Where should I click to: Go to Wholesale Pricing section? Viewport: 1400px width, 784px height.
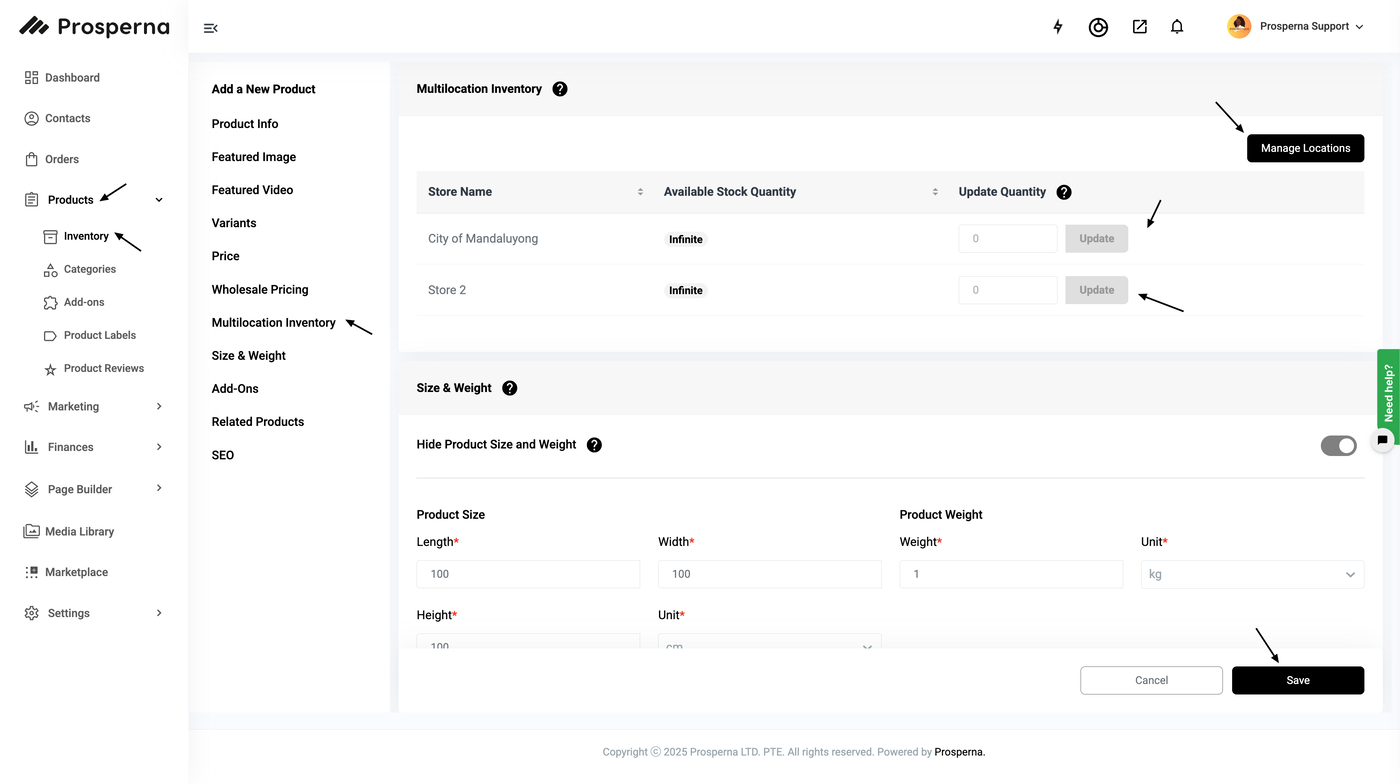pyautogui.click(x=260, y=289)
